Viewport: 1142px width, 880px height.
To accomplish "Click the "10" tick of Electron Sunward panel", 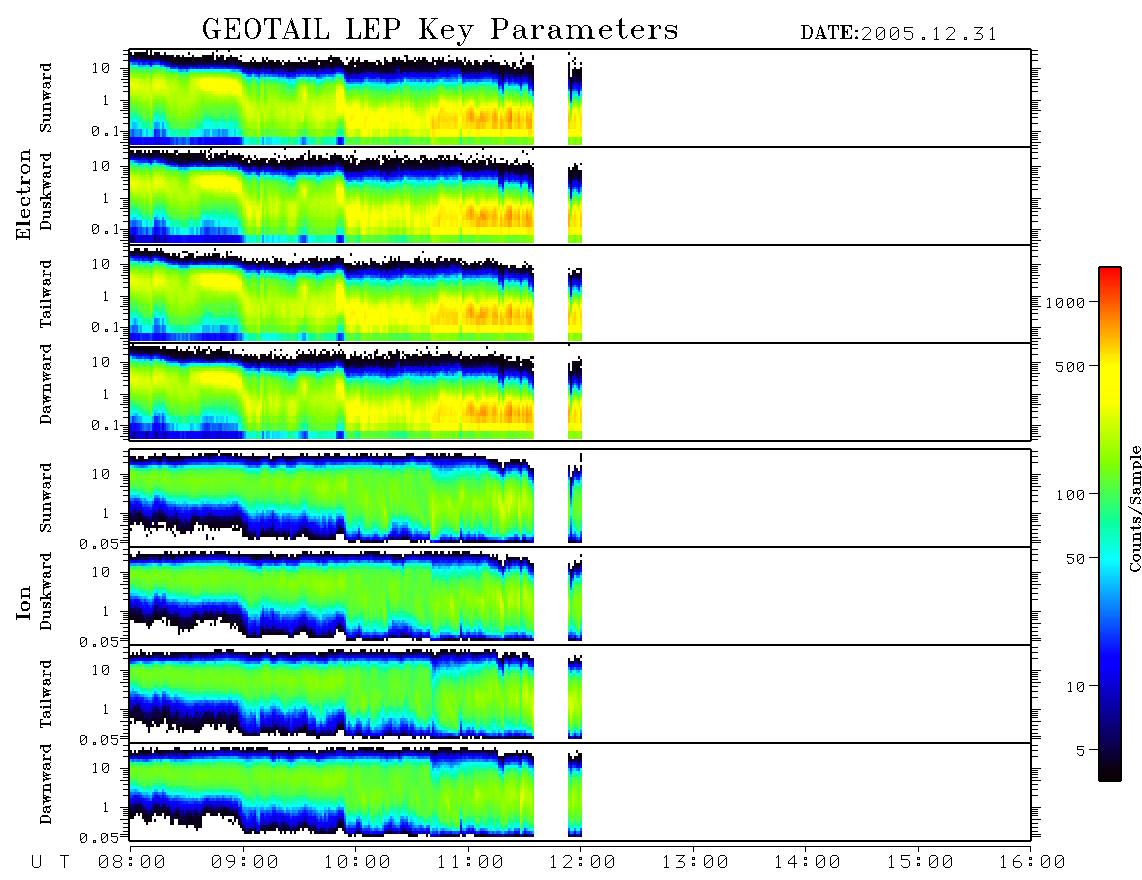I will tap(101, 68).
